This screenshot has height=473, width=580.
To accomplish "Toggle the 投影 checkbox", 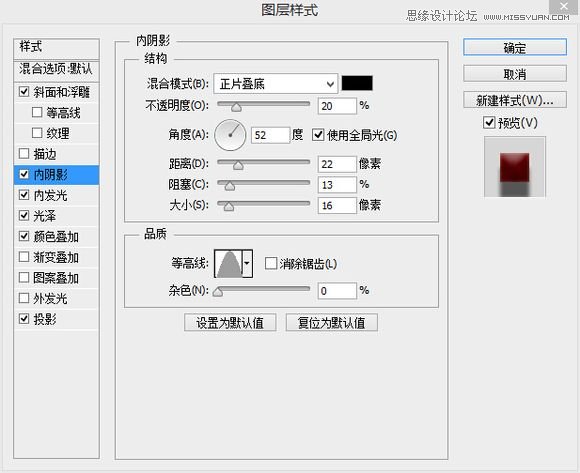I will (x=24, y=318).
